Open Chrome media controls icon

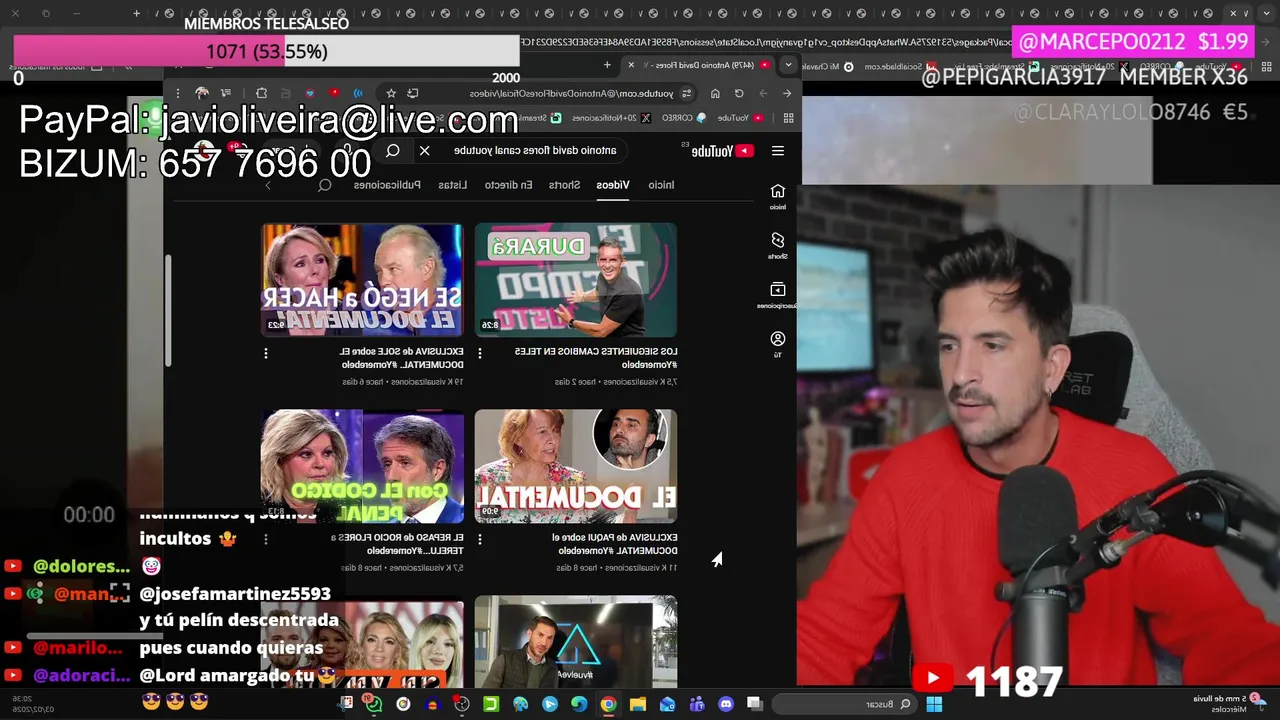point(226,93)
